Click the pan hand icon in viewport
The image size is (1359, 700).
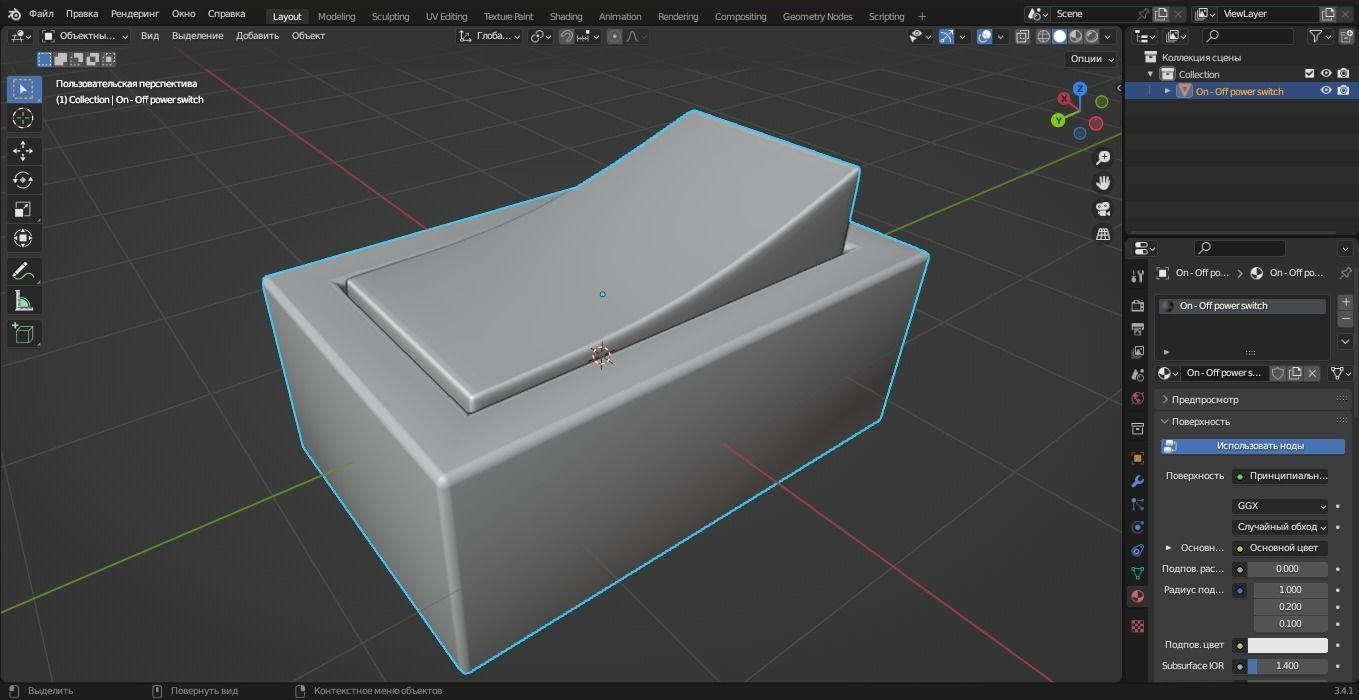tap(1103, 183)
